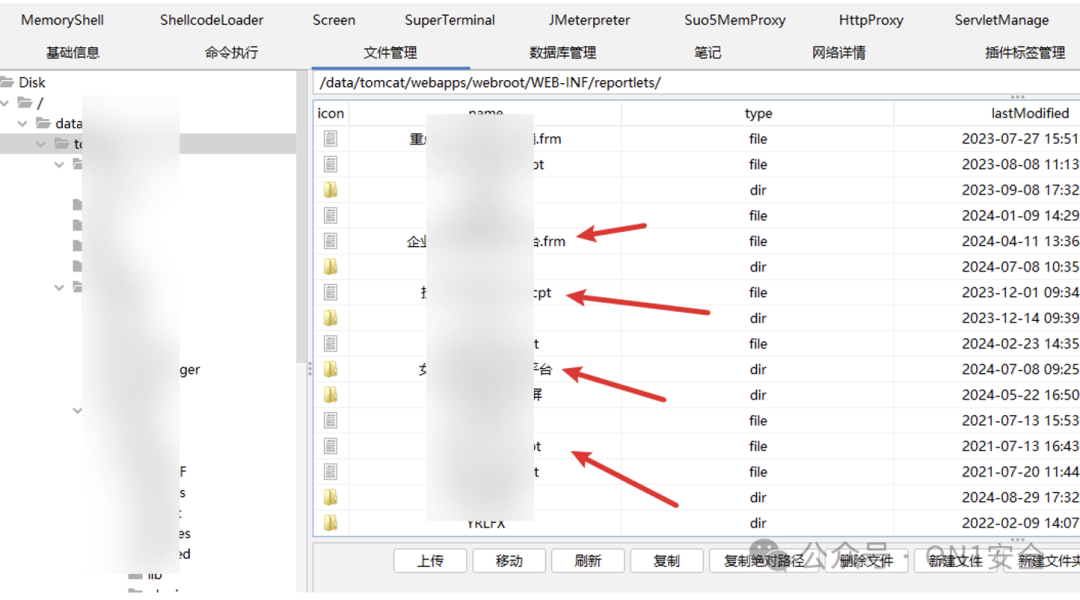Open the 插件标签管理 tab
The image size is (1080, 600).
pyautogui.click(x=1025, y=52)
